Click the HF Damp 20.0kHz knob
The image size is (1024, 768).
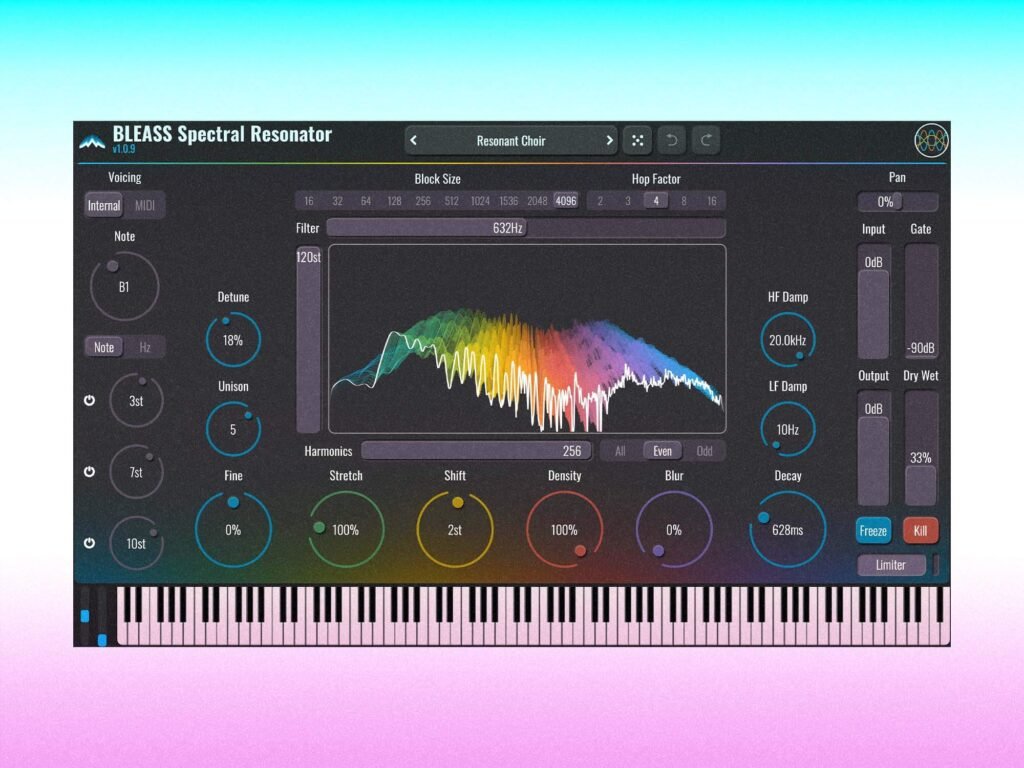click(788, 340)
